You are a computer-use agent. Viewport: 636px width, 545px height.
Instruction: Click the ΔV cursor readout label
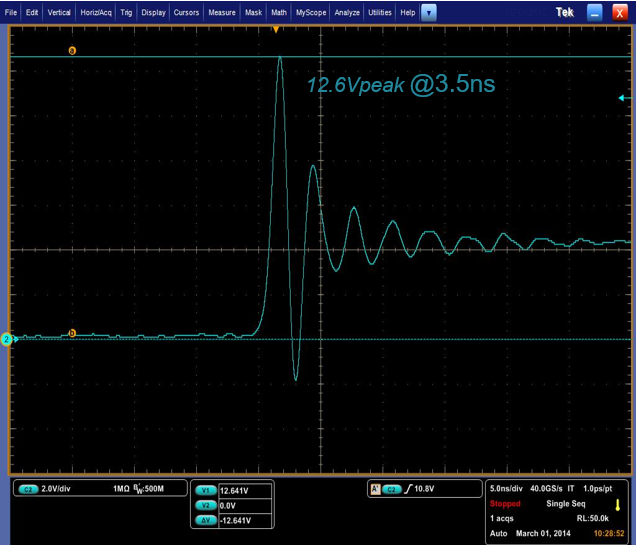coord(206,520)
